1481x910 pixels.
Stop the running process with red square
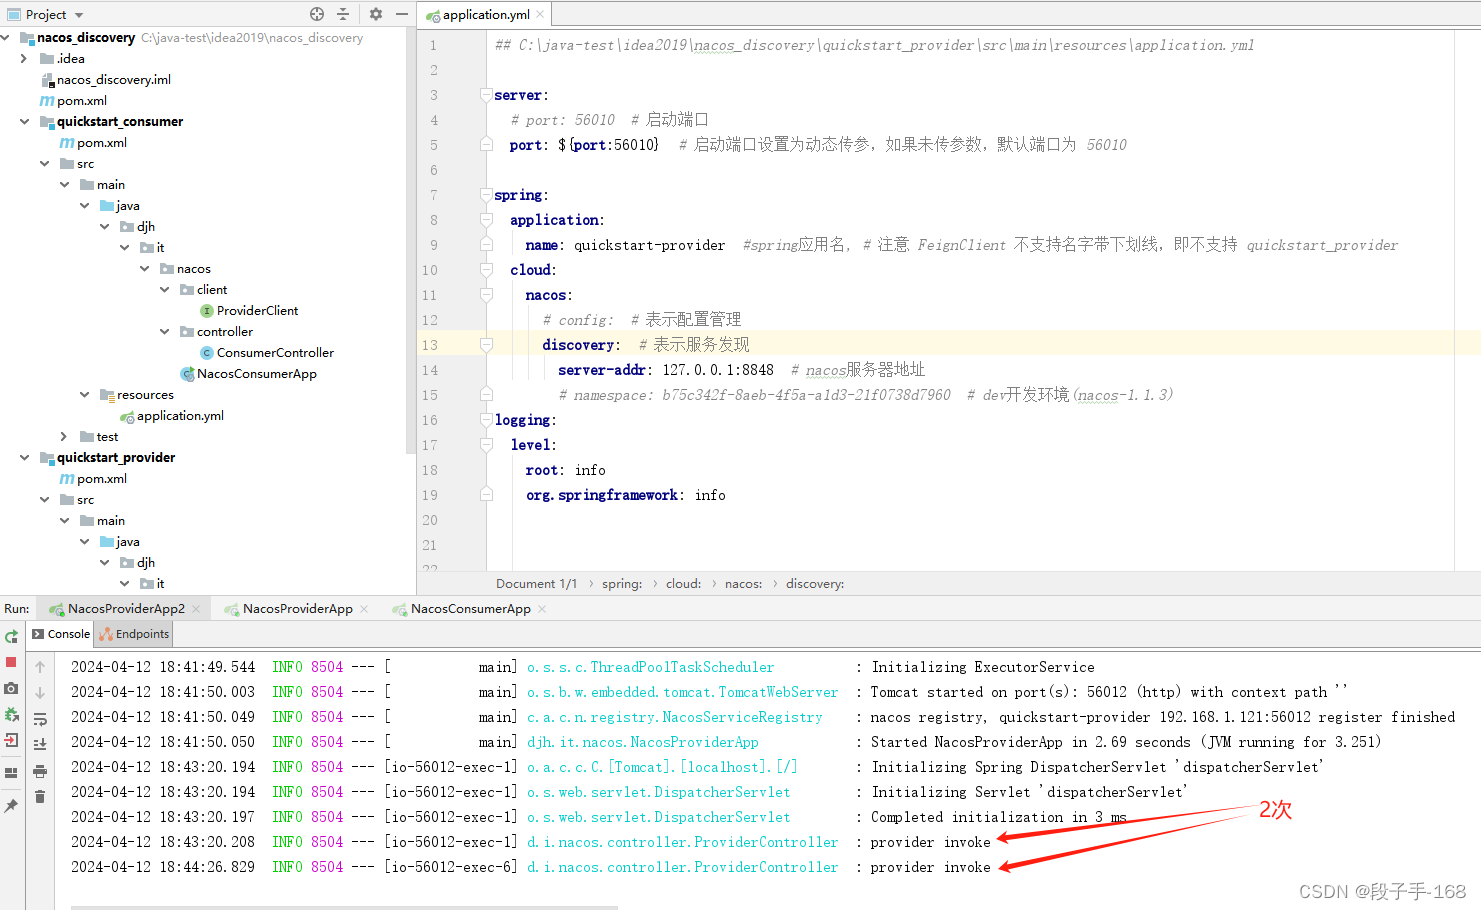(x=11, y=662)
